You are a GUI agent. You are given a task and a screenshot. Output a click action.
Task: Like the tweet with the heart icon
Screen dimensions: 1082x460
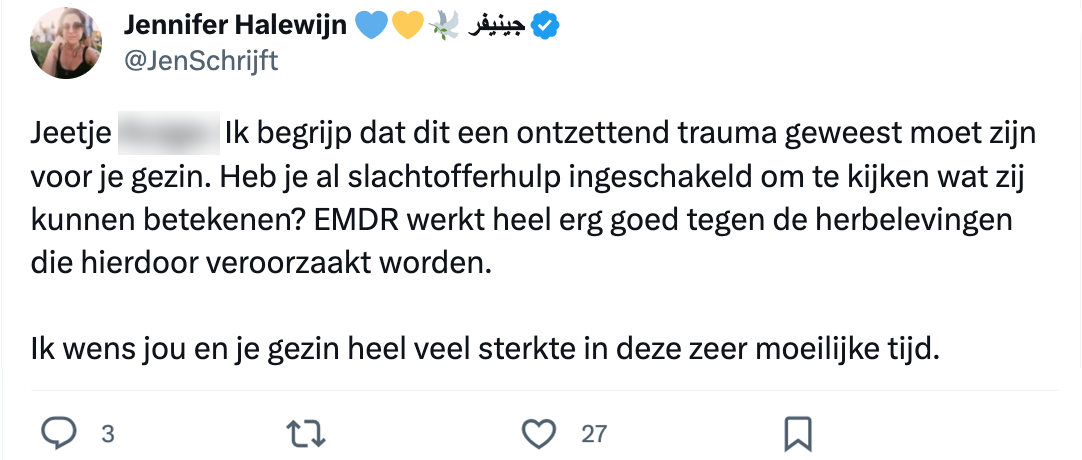(x=540, y=433)
